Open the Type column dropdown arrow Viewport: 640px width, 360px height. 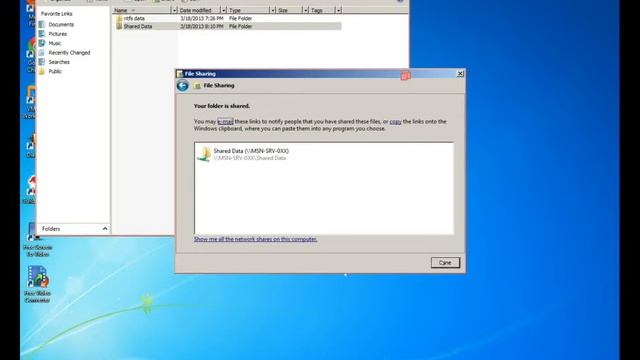(273, 10)
